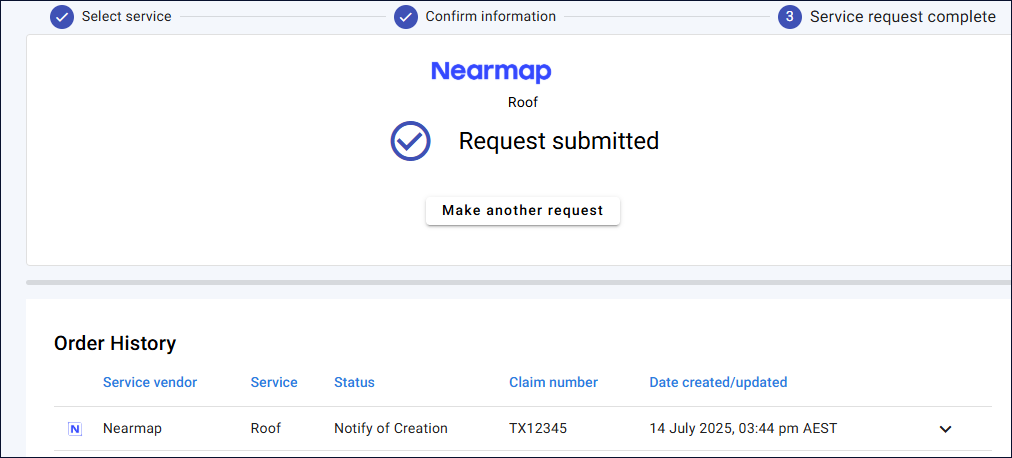This screenshot has width=1012, height=458.
Task: Sort by Service column header
Action: pos(274,382)
